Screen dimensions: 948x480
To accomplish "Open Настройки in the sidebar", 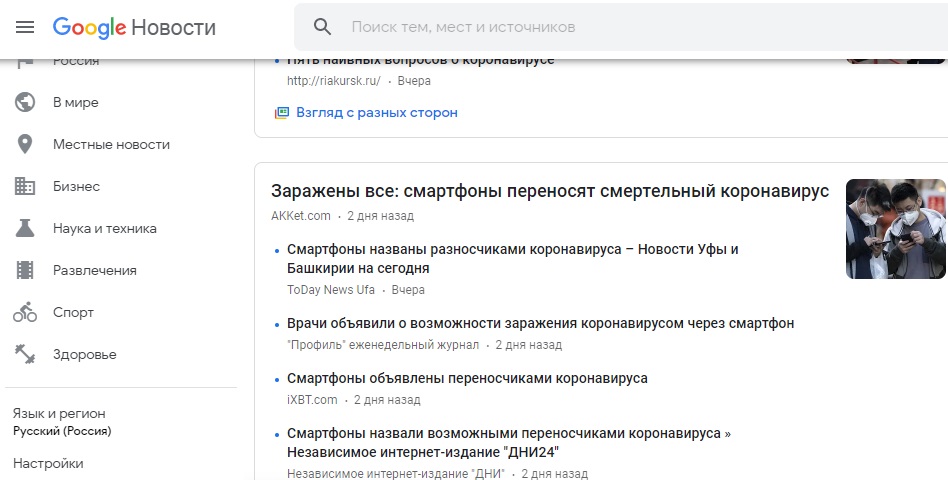I will click(48, 464).
